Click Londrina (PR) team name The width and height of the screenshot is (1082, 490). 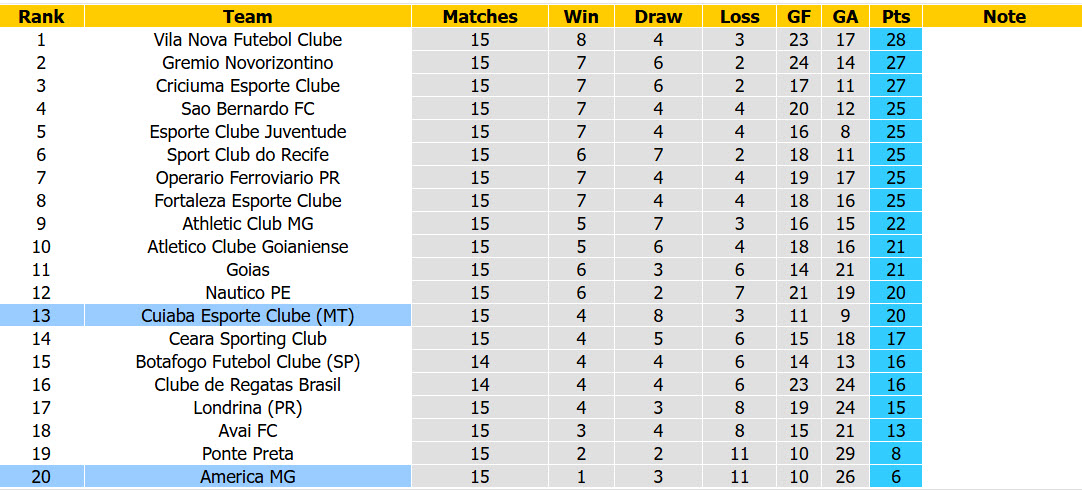pos(248,408)
